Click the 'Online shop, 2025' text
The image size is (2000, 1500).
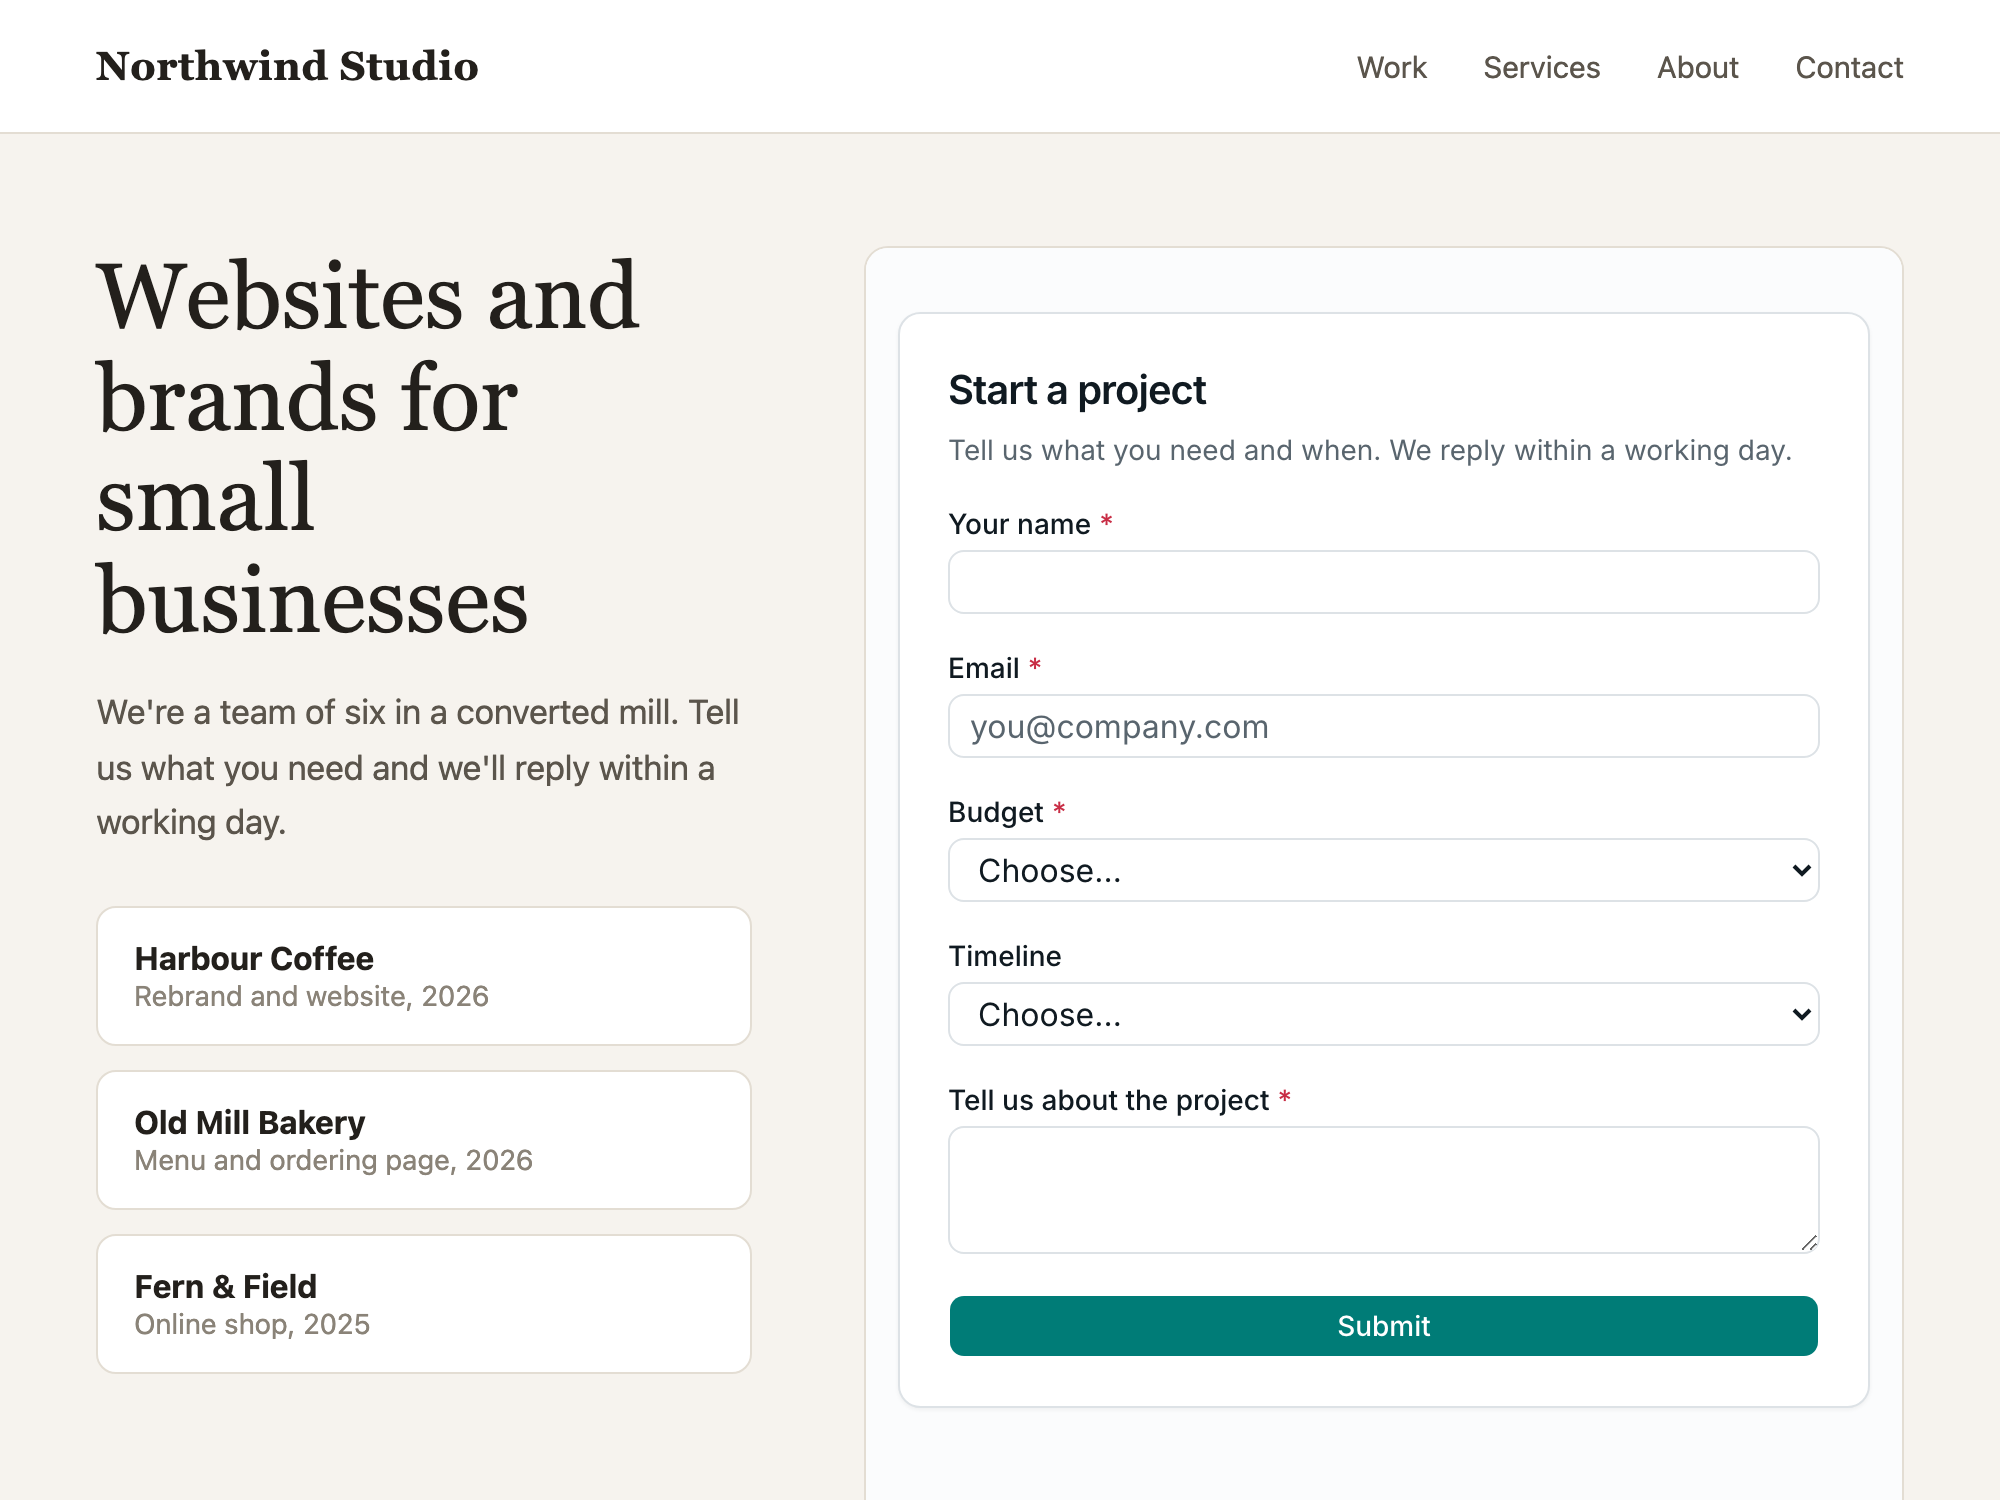tap(252, 1324)
